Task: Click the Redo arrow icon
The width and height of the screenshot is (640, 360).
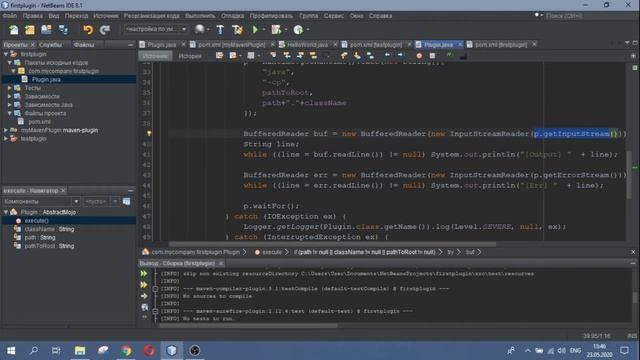Action: tap(105, 30)
